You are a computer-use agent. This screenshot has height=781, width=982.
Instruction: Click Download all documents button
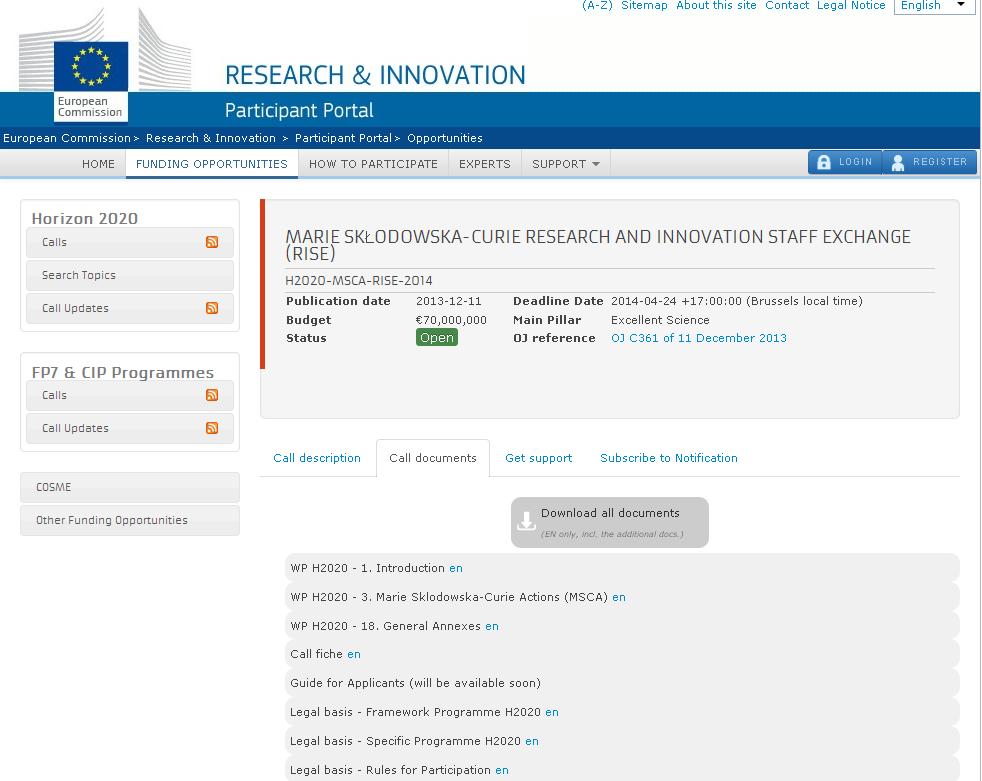click(610, 522)
